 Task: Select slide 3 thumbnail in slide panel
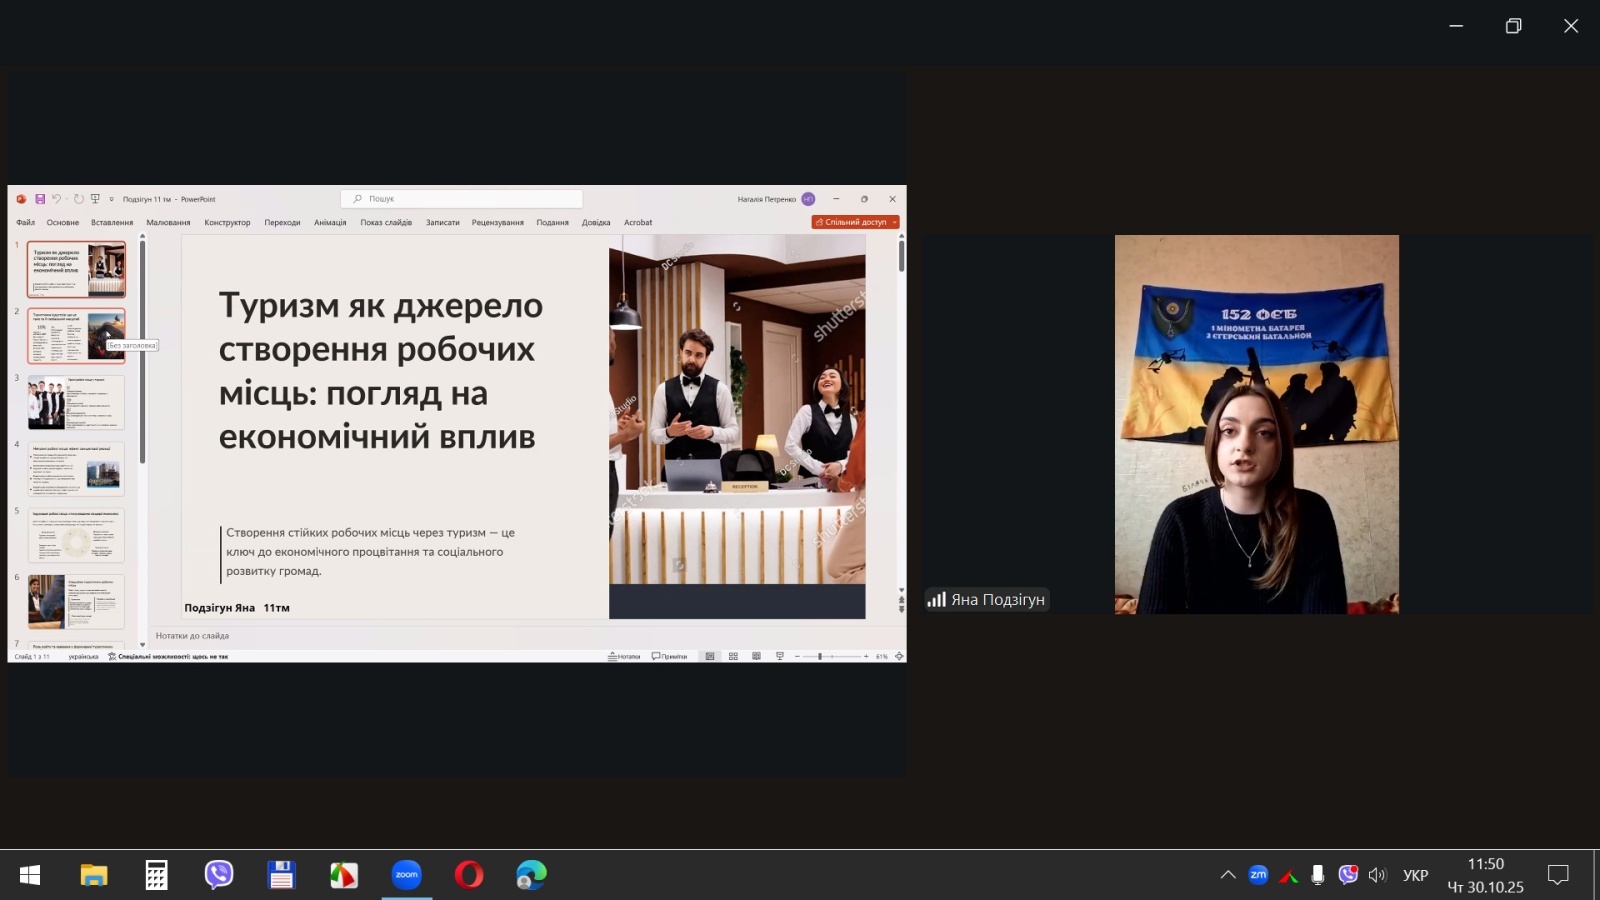[76, 402]
